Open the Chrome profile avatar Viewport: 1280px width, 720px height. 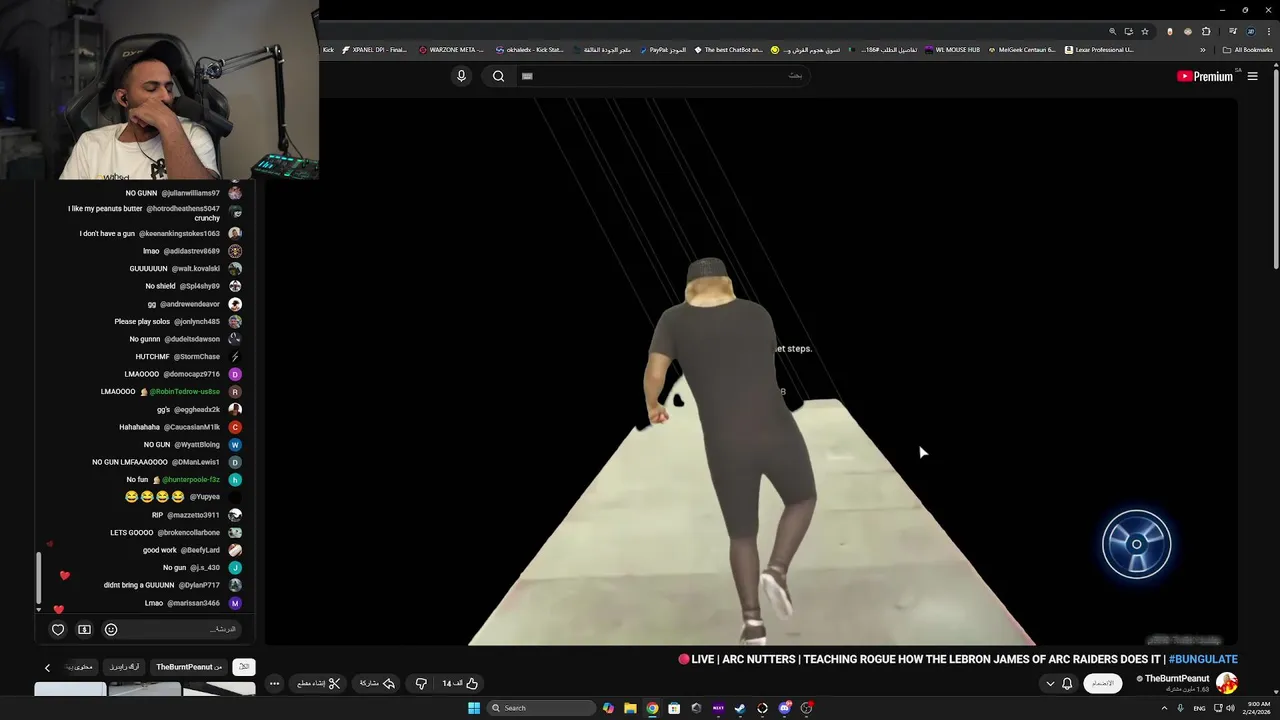point(1250,31)
